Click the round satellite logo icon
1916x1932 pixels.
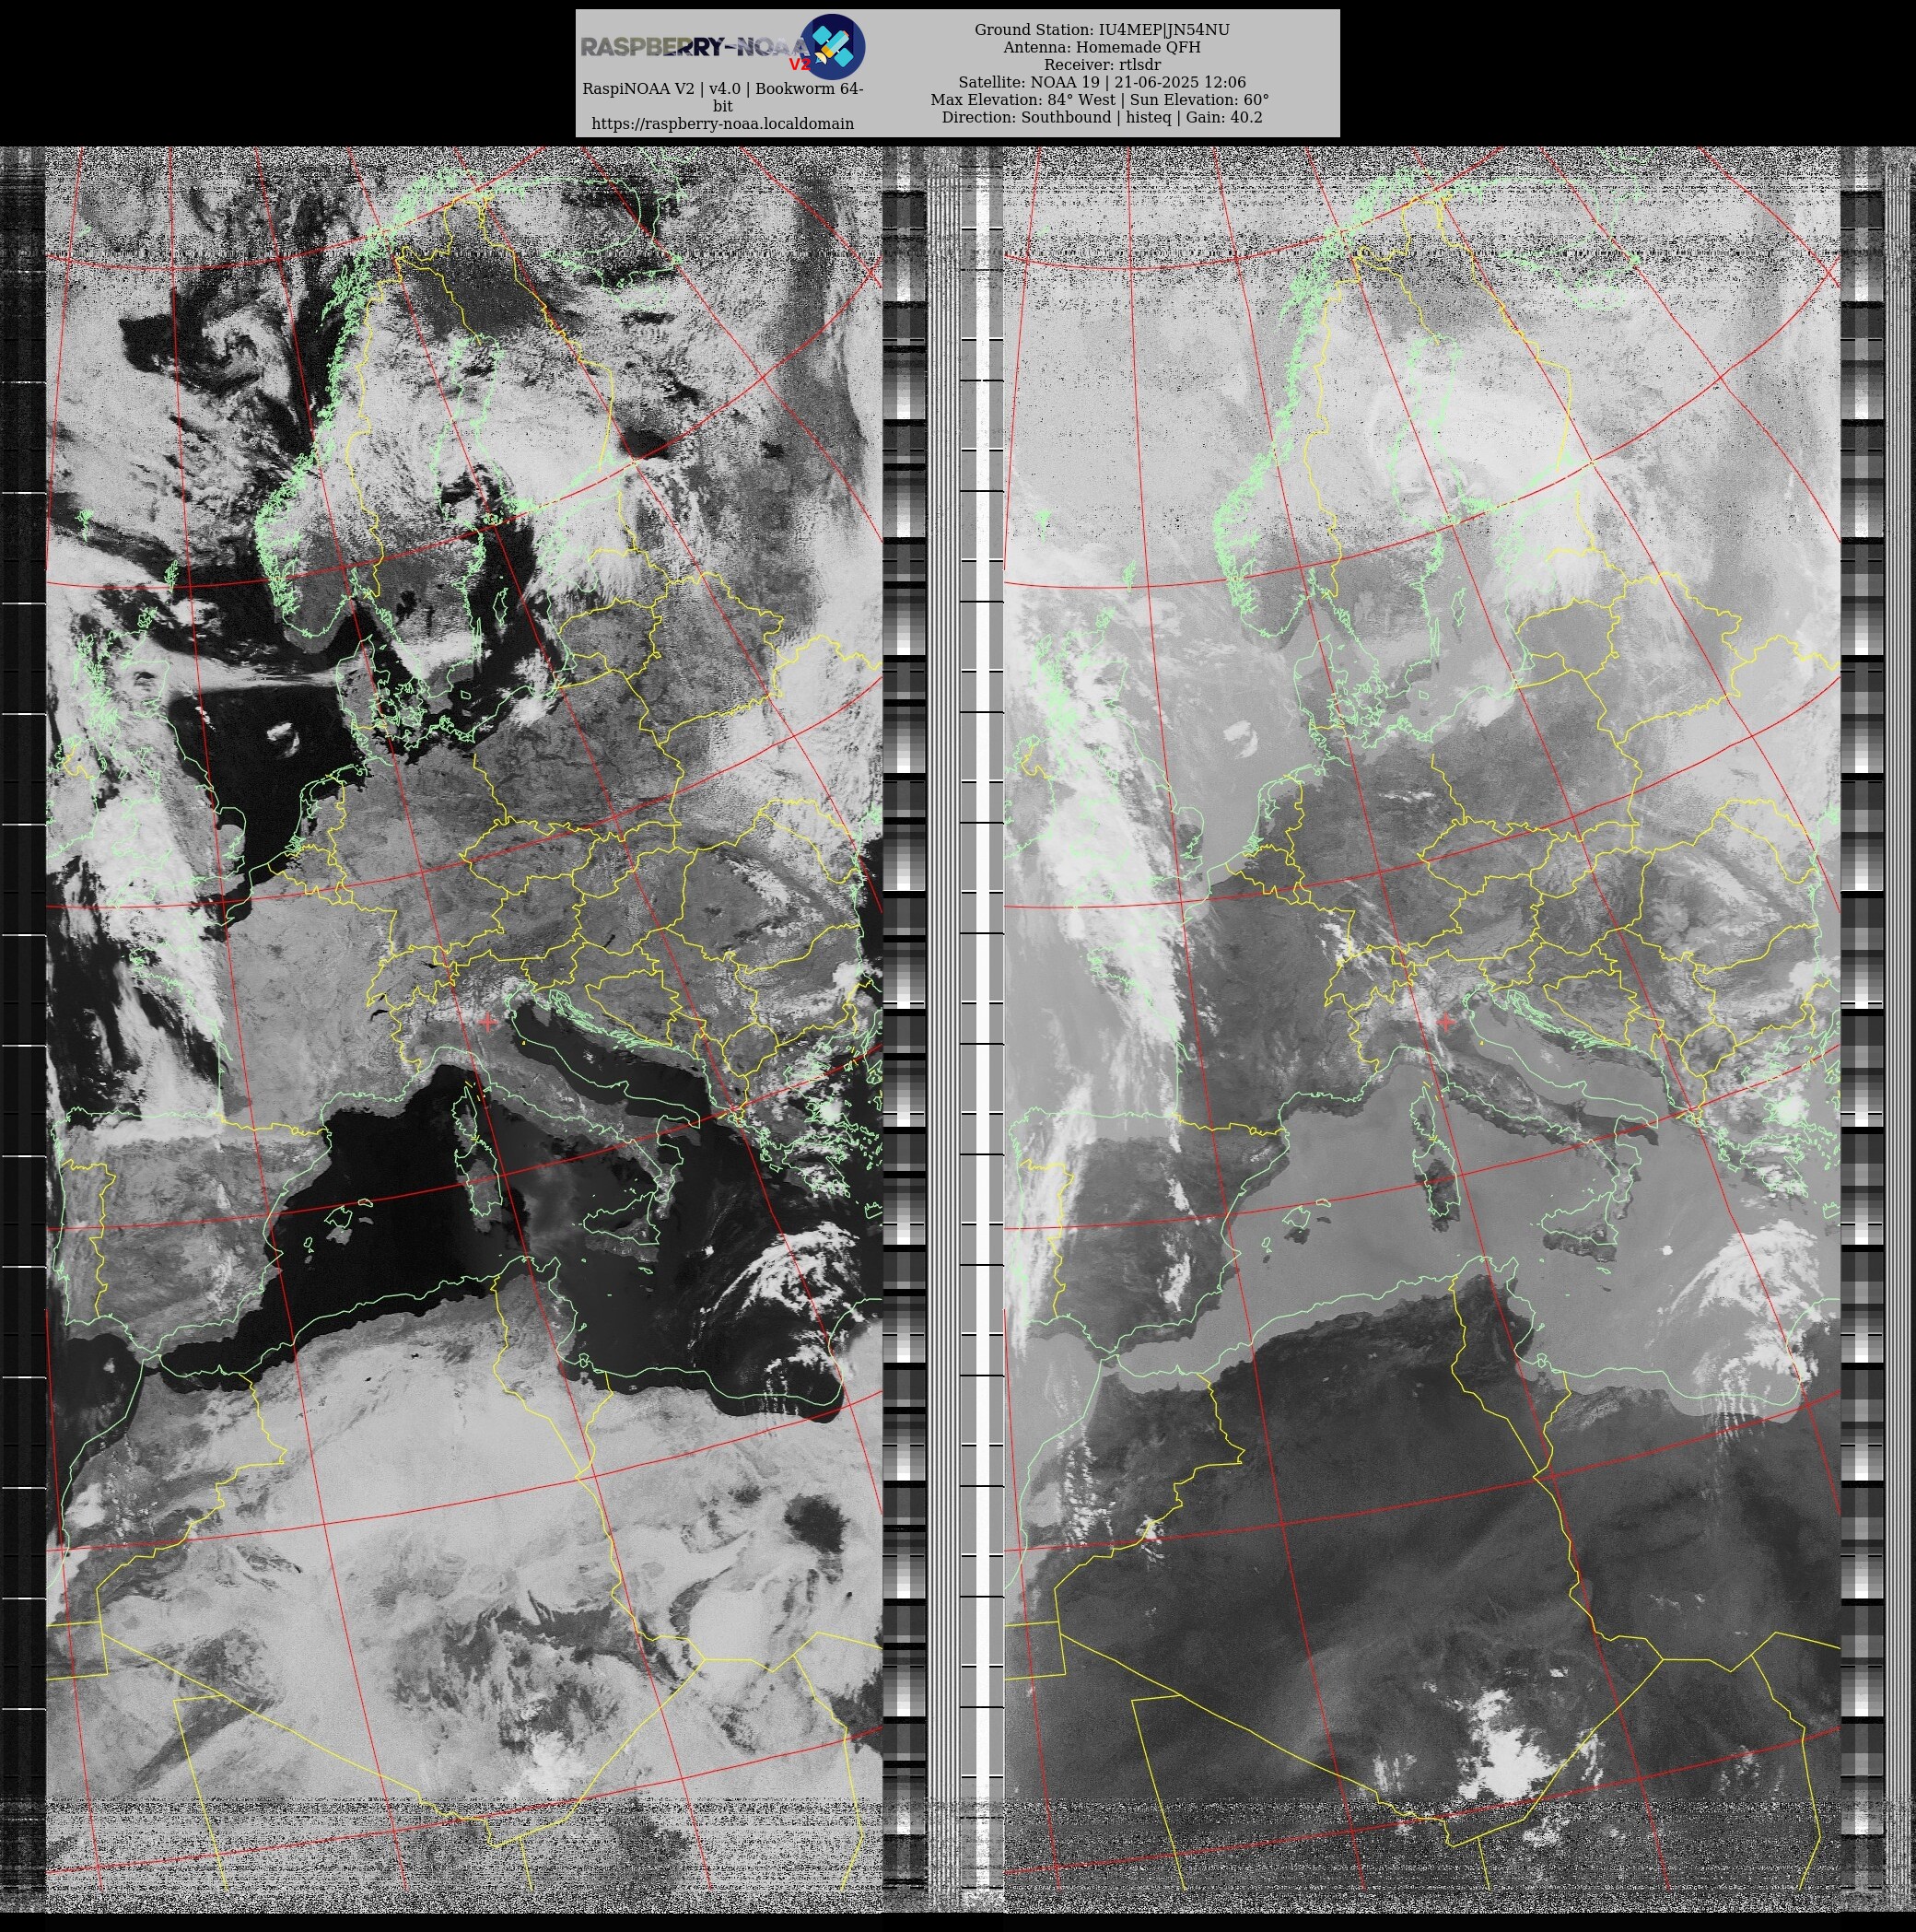(833, 46)
